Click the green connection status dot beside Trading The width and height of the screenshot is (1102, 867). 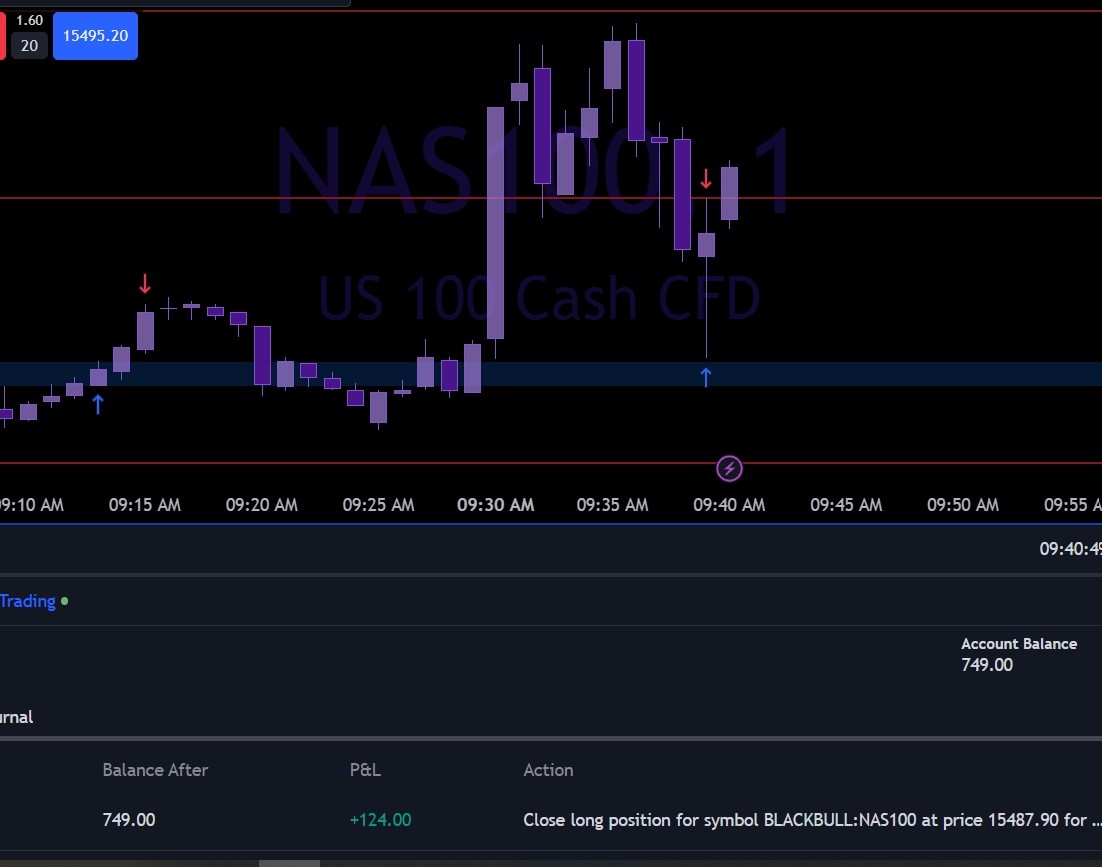tap(65, 601)
